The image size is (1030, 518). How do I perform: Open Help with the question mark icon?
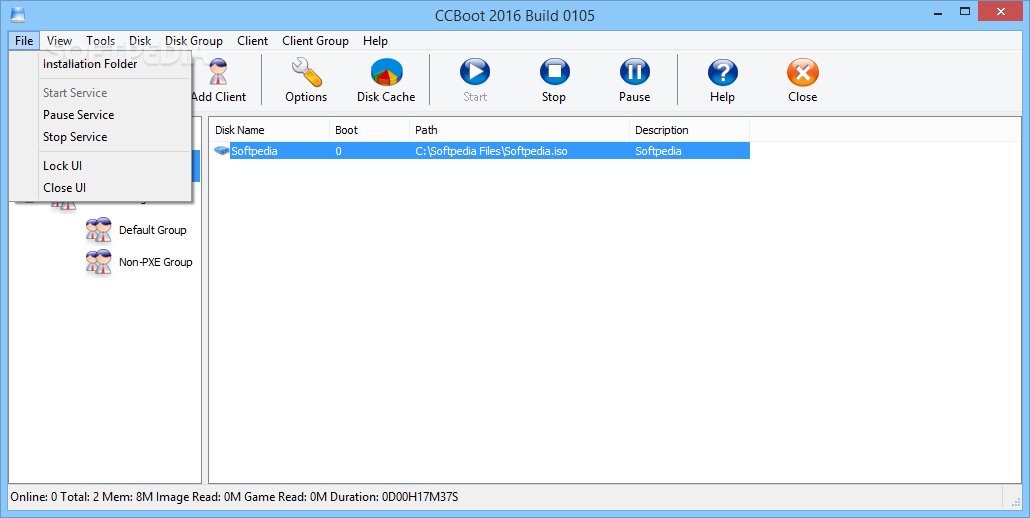click(x=723, y=72)
